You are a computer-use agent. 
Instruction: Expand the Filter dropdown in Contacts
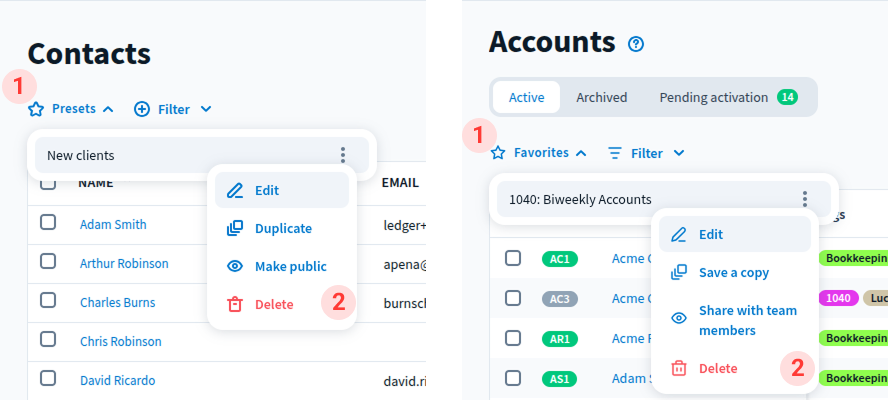173,109
